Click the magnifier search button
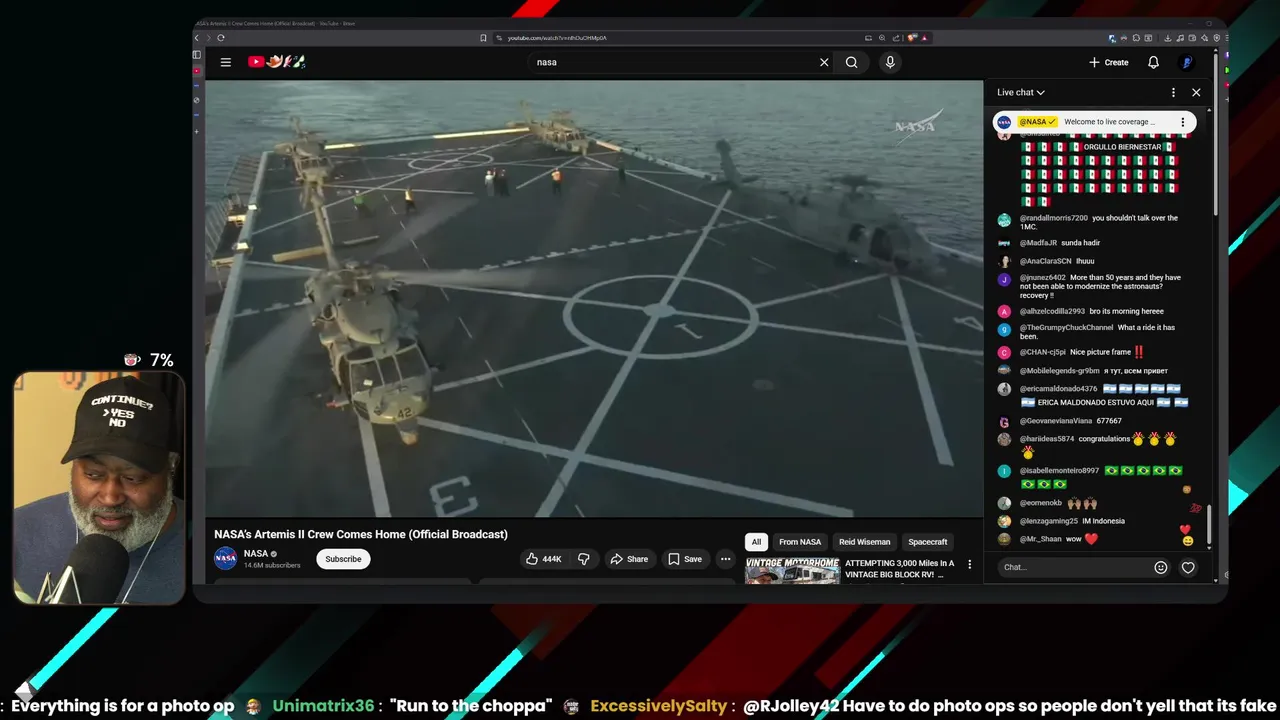This screenshot has width=1280, height=720. (x=852, y=62)
